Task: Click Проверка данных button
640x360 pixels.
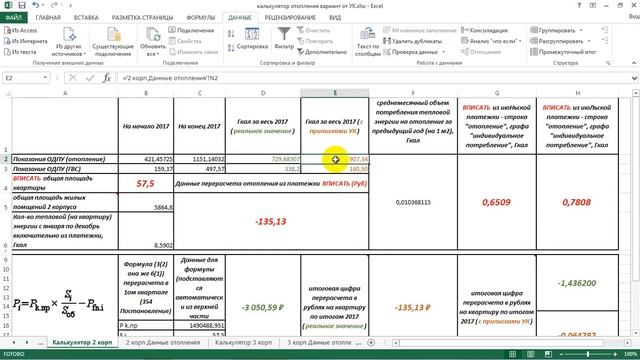Action: click(411, 52)
